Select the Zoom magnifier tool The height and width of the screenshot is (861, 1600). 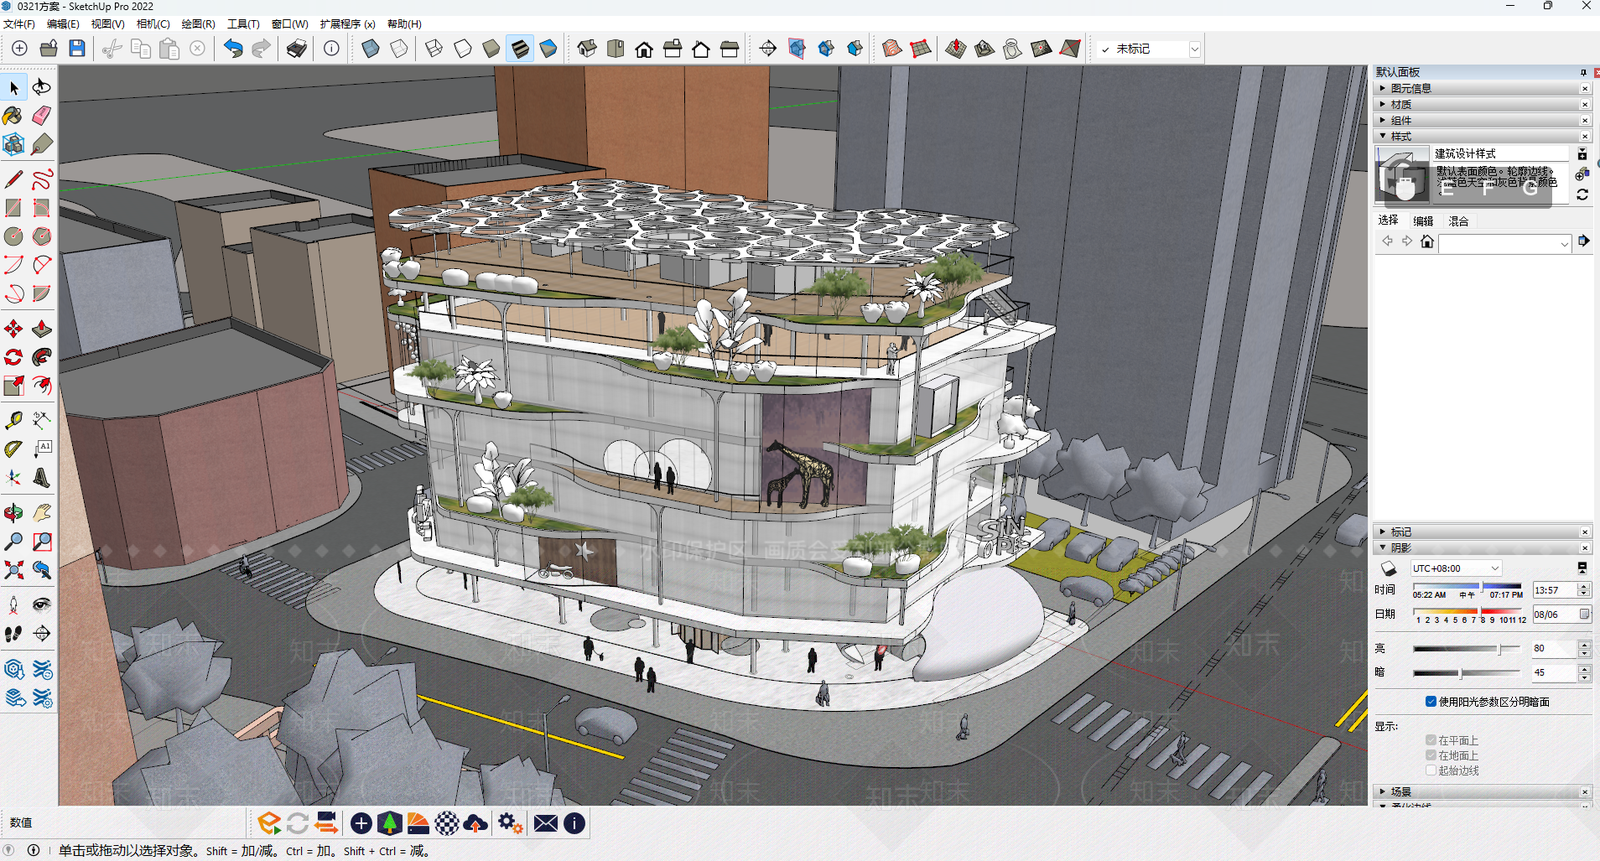pyautogui.click(x=14, y=541)
